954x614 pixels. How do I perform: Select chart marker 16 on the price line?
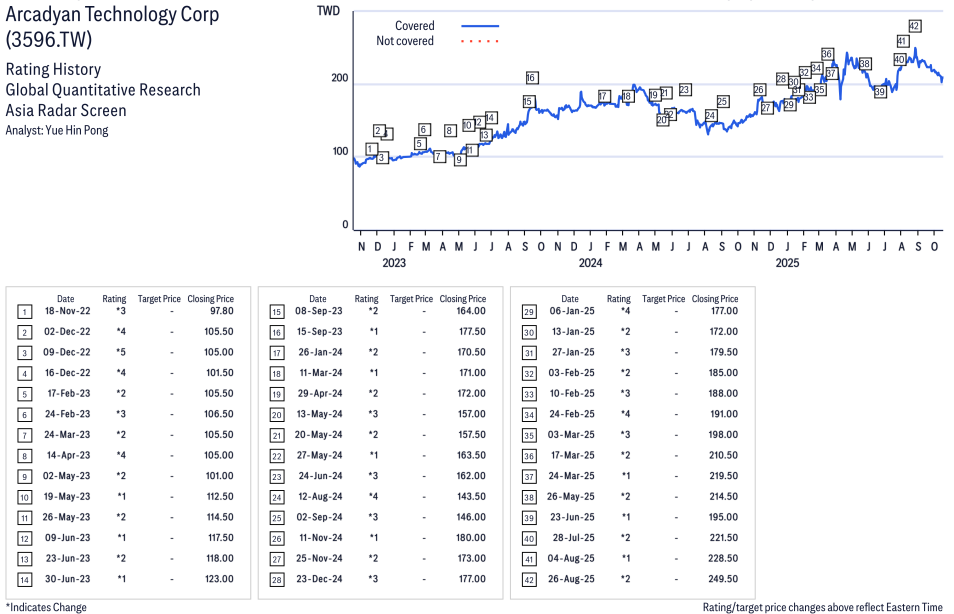(x=531, y=78)
